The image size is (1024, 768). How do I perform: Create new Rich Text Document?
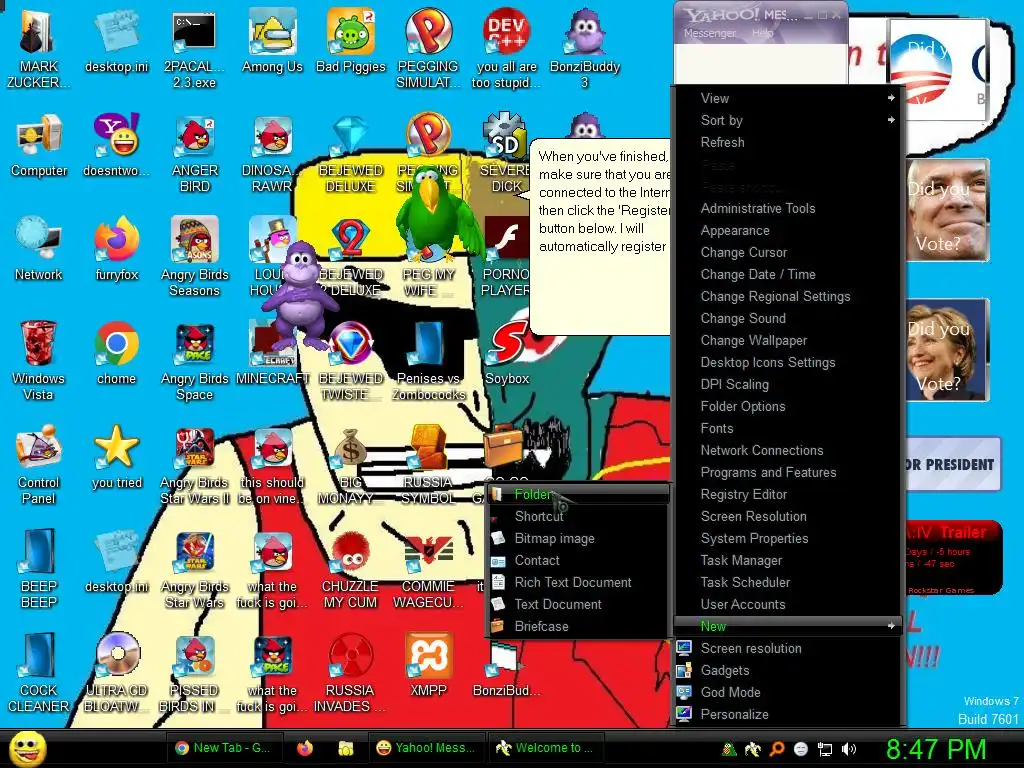point(579,583)
